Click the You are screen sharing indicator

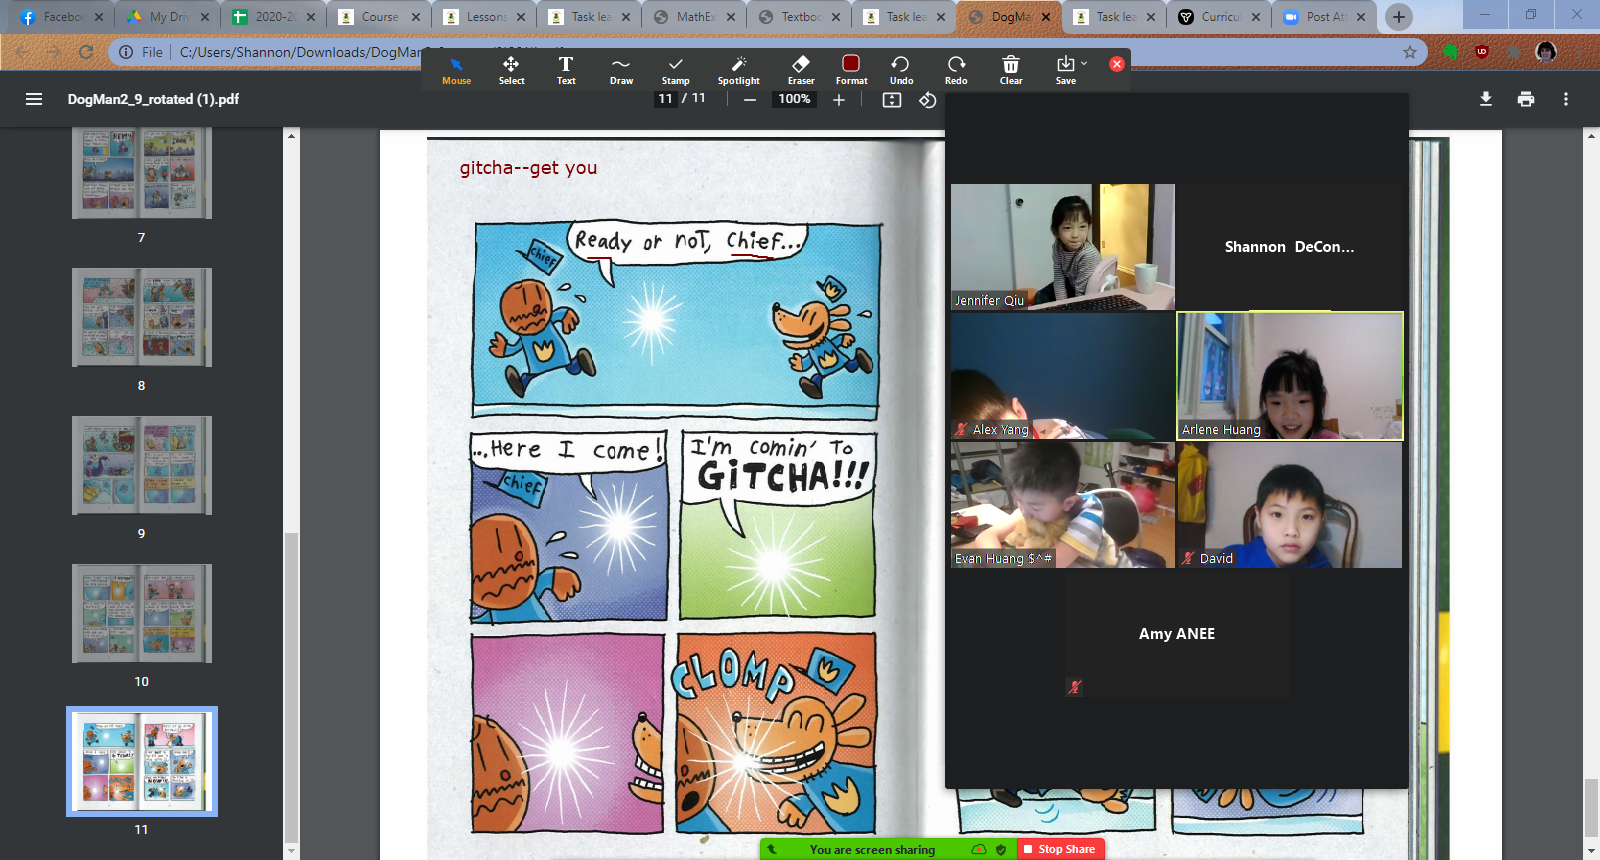[872, 850]
